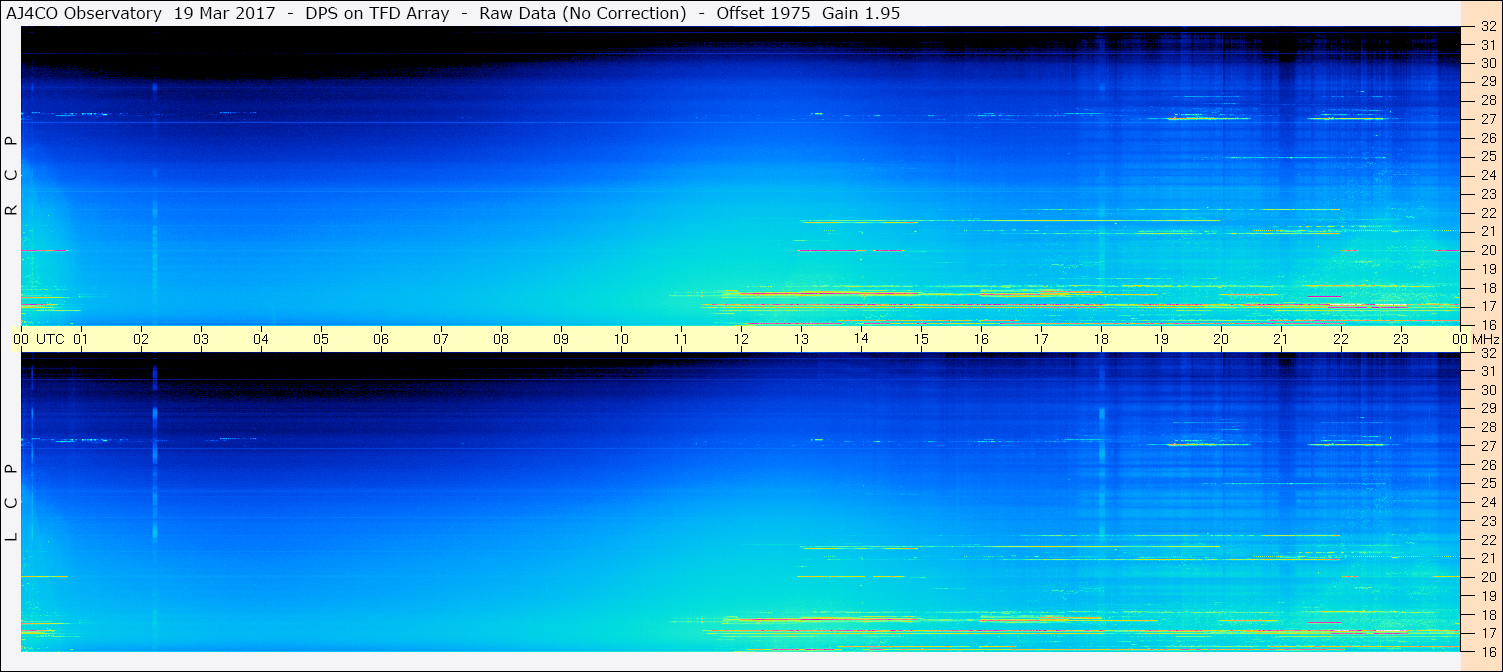The image size is (1503, 672).
Task: Select the 06 hour marker on time axis
Action: pos(381,339)
